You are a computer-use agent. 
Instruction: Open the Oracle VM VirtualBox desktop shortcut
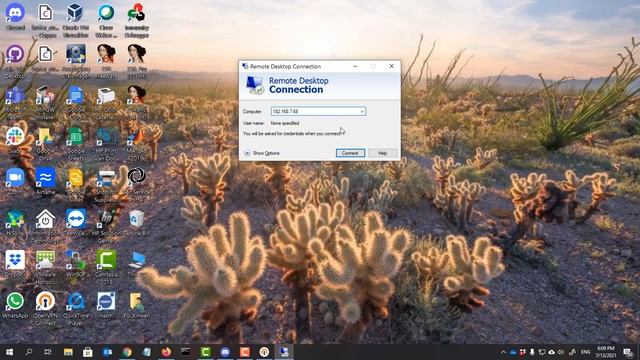pos(76,20)
